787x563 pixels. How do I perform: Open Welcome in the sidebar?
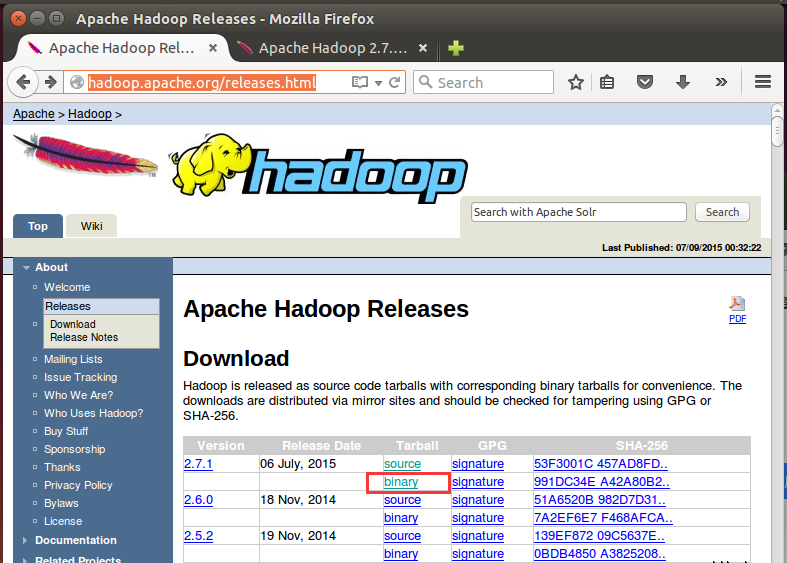tap(67, 288)
